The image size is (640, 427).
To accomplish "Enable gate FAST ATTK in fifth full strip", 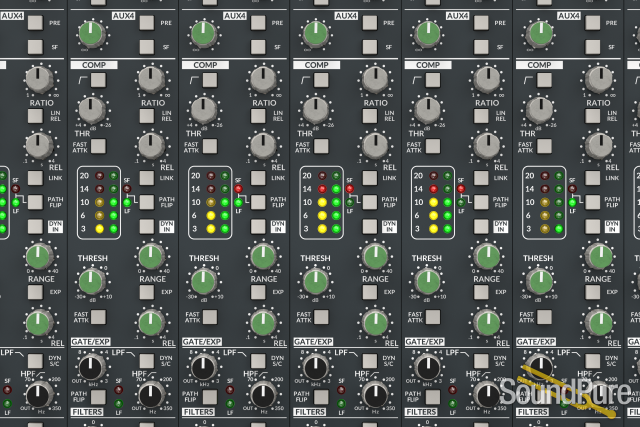I will (x=544, y=317).
